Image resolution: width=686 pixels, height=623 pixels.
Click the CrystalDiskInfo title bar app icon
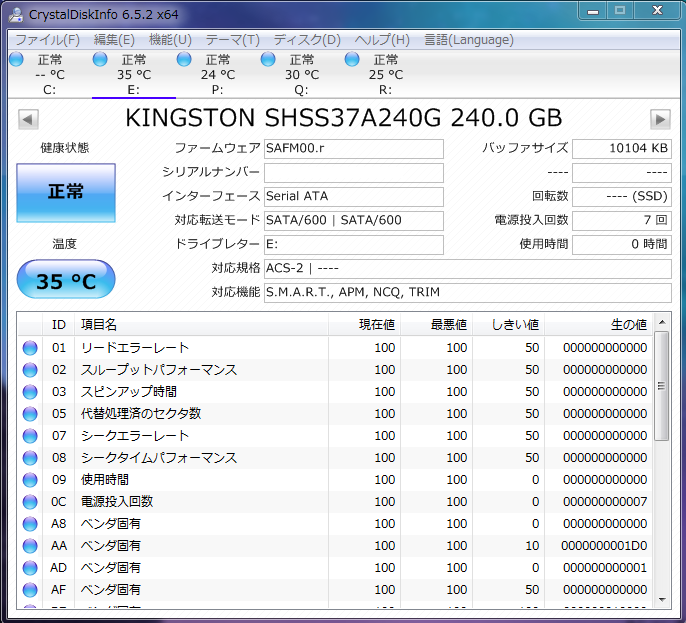click(16, 14)
